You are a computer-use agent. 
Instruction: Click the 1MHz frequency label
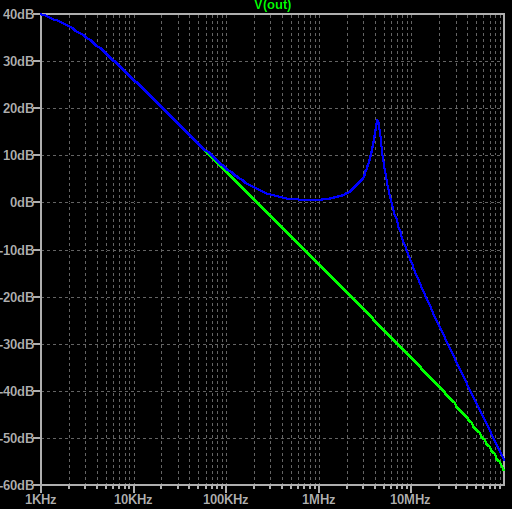coord(318,499)
